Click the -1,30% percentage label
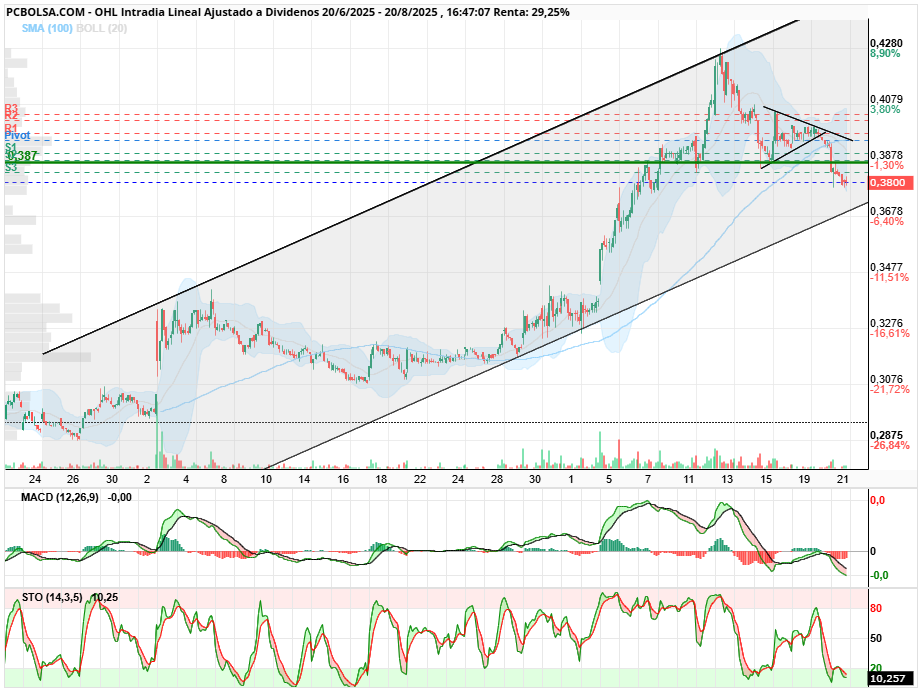 tap(887, 166)
